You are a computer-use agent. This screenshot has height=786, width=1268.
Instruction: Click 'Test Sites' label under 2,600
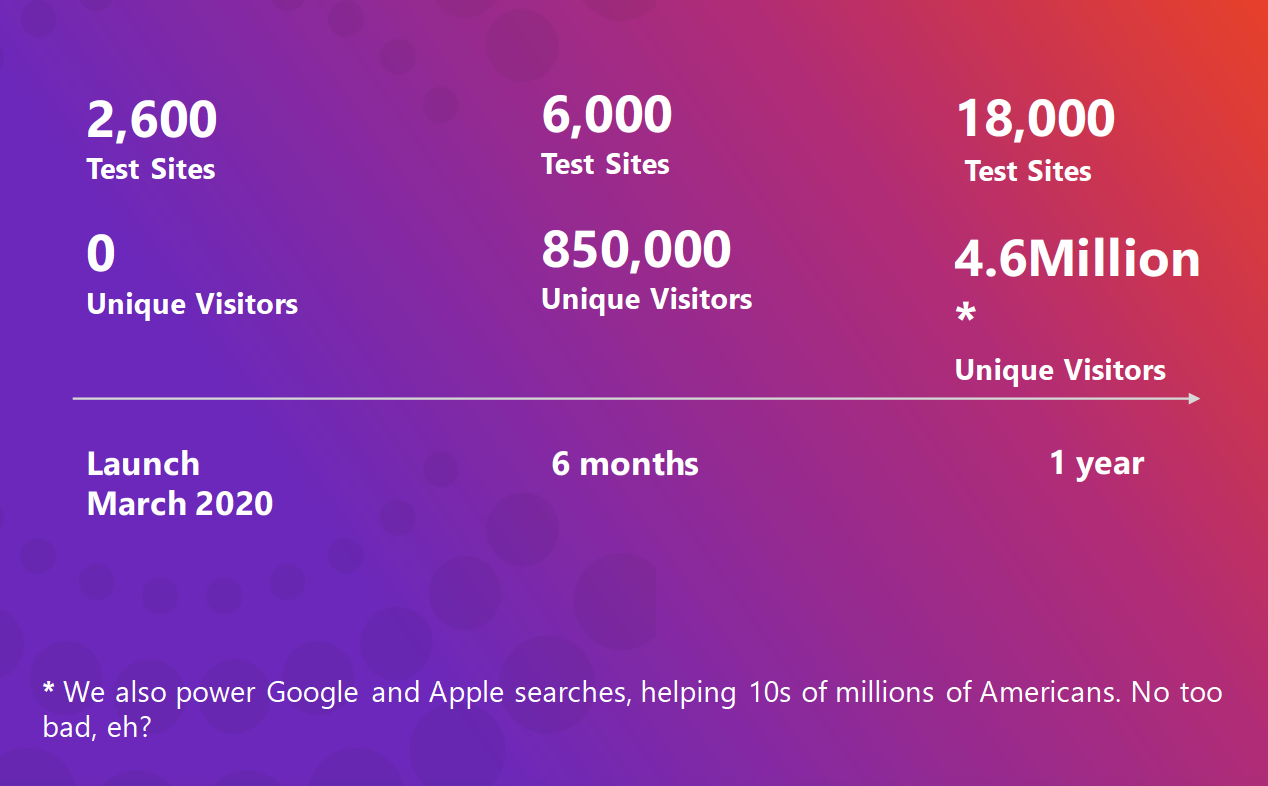[x=151, y=169]
